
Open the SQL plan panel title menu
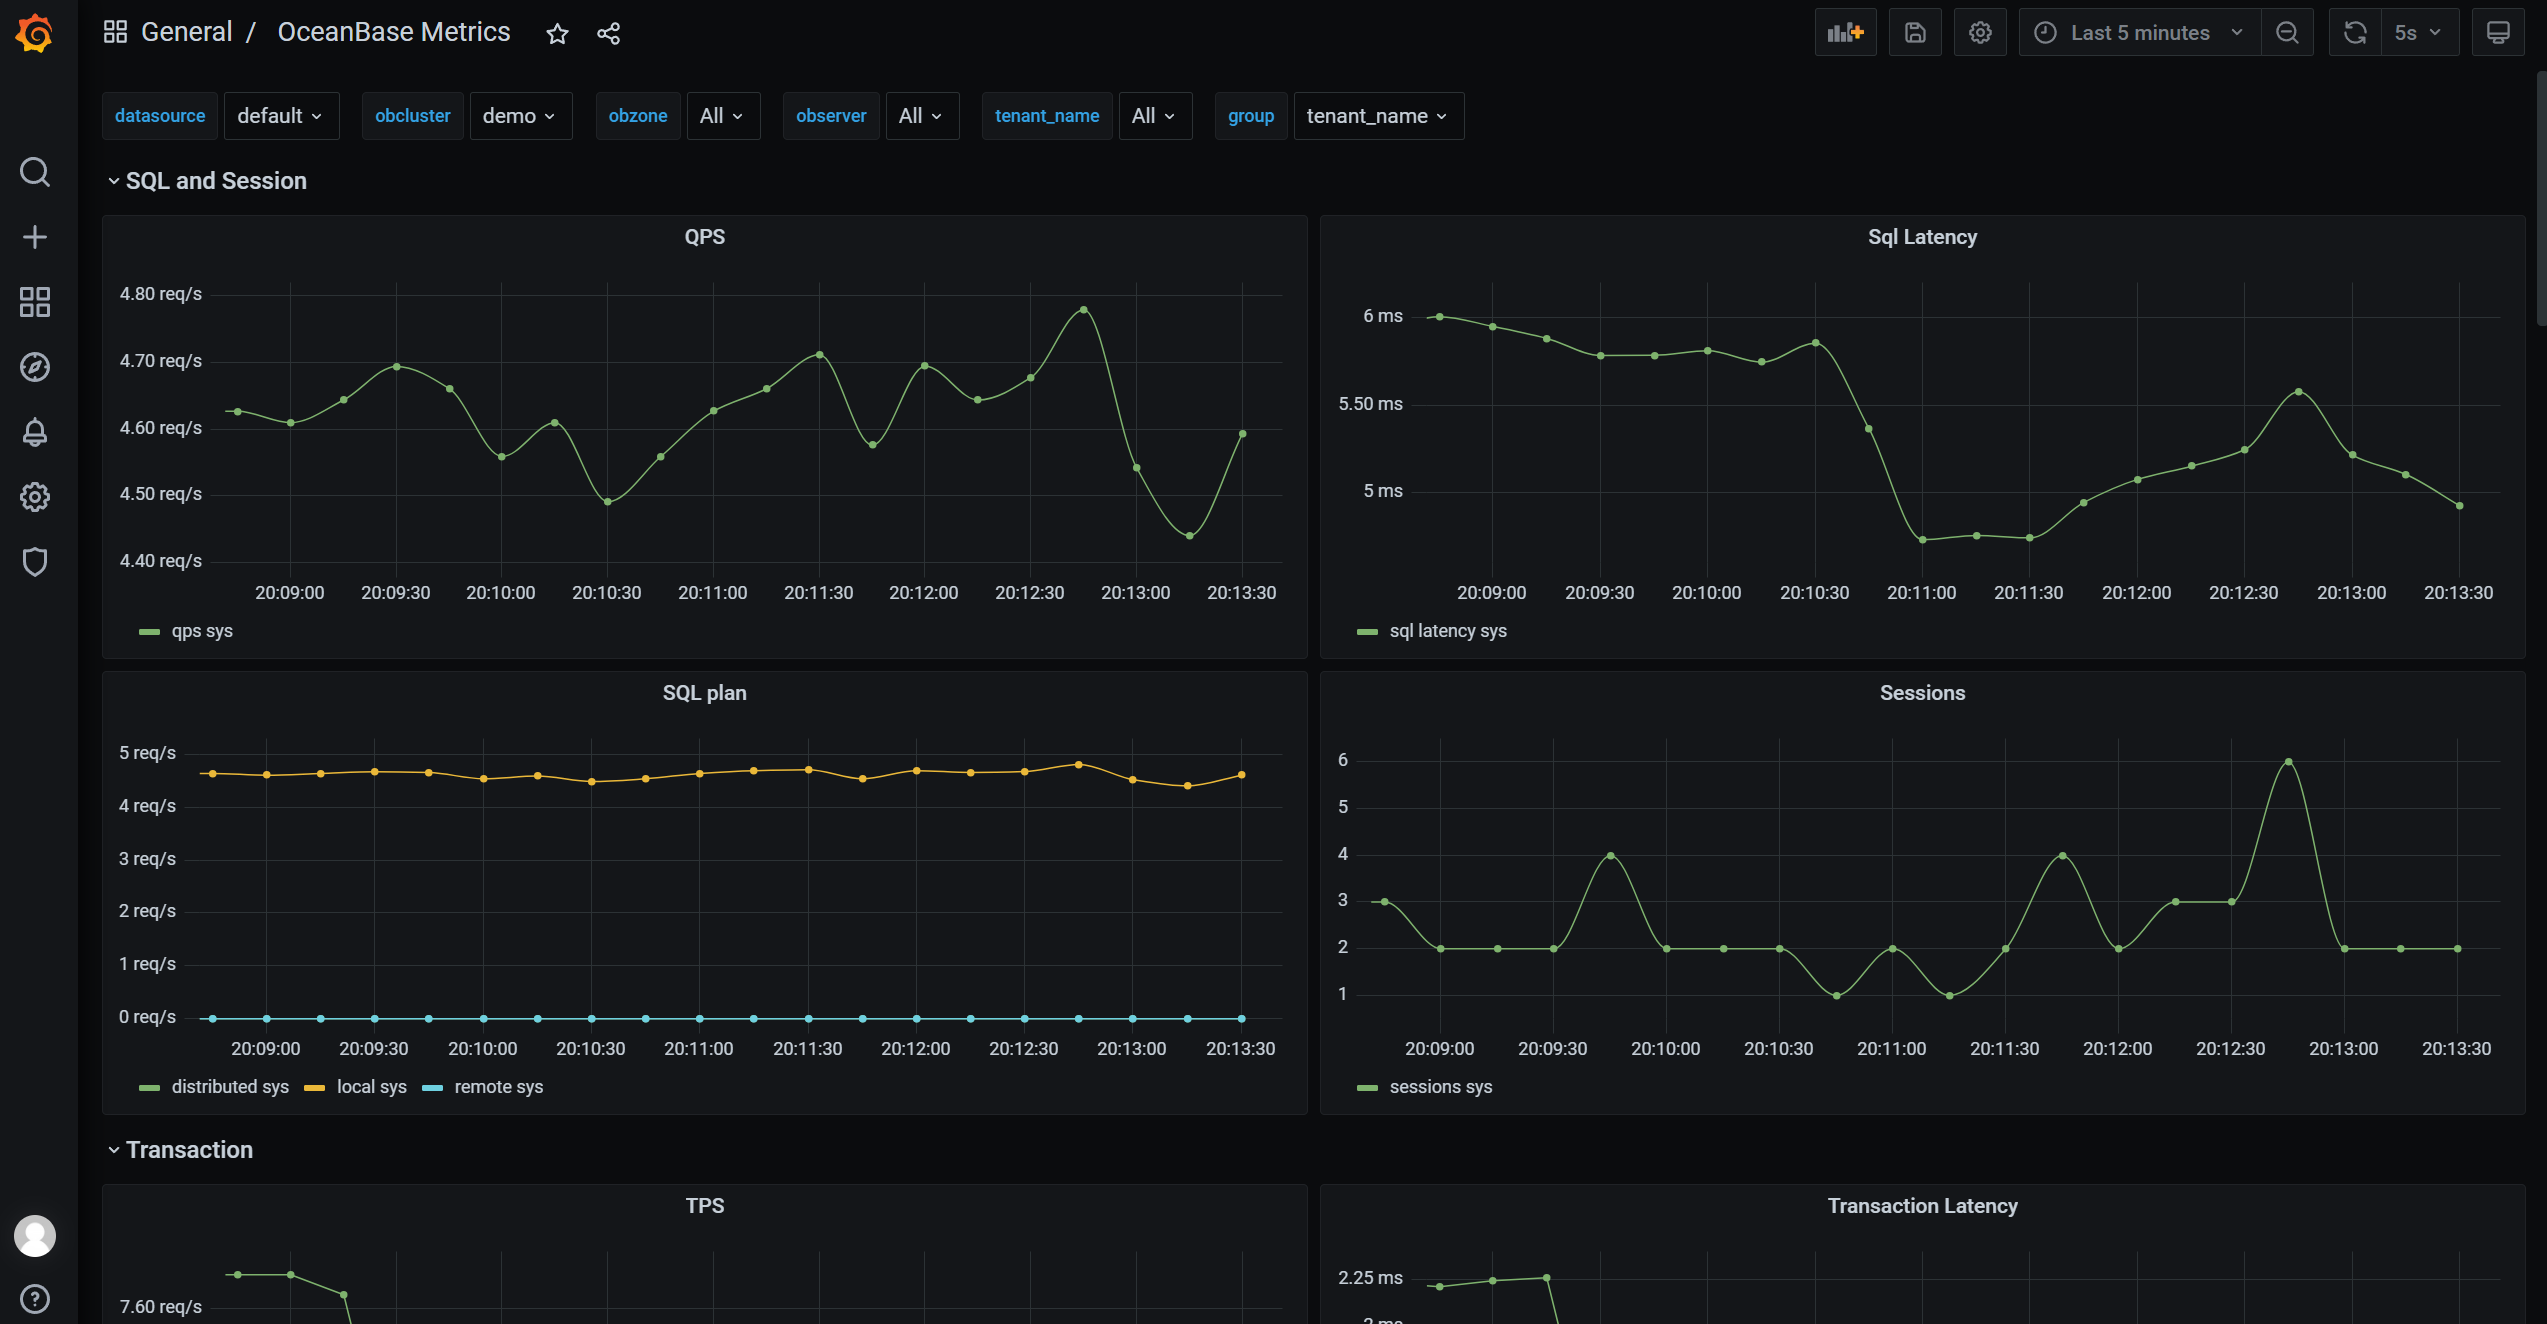coord(704,693)
